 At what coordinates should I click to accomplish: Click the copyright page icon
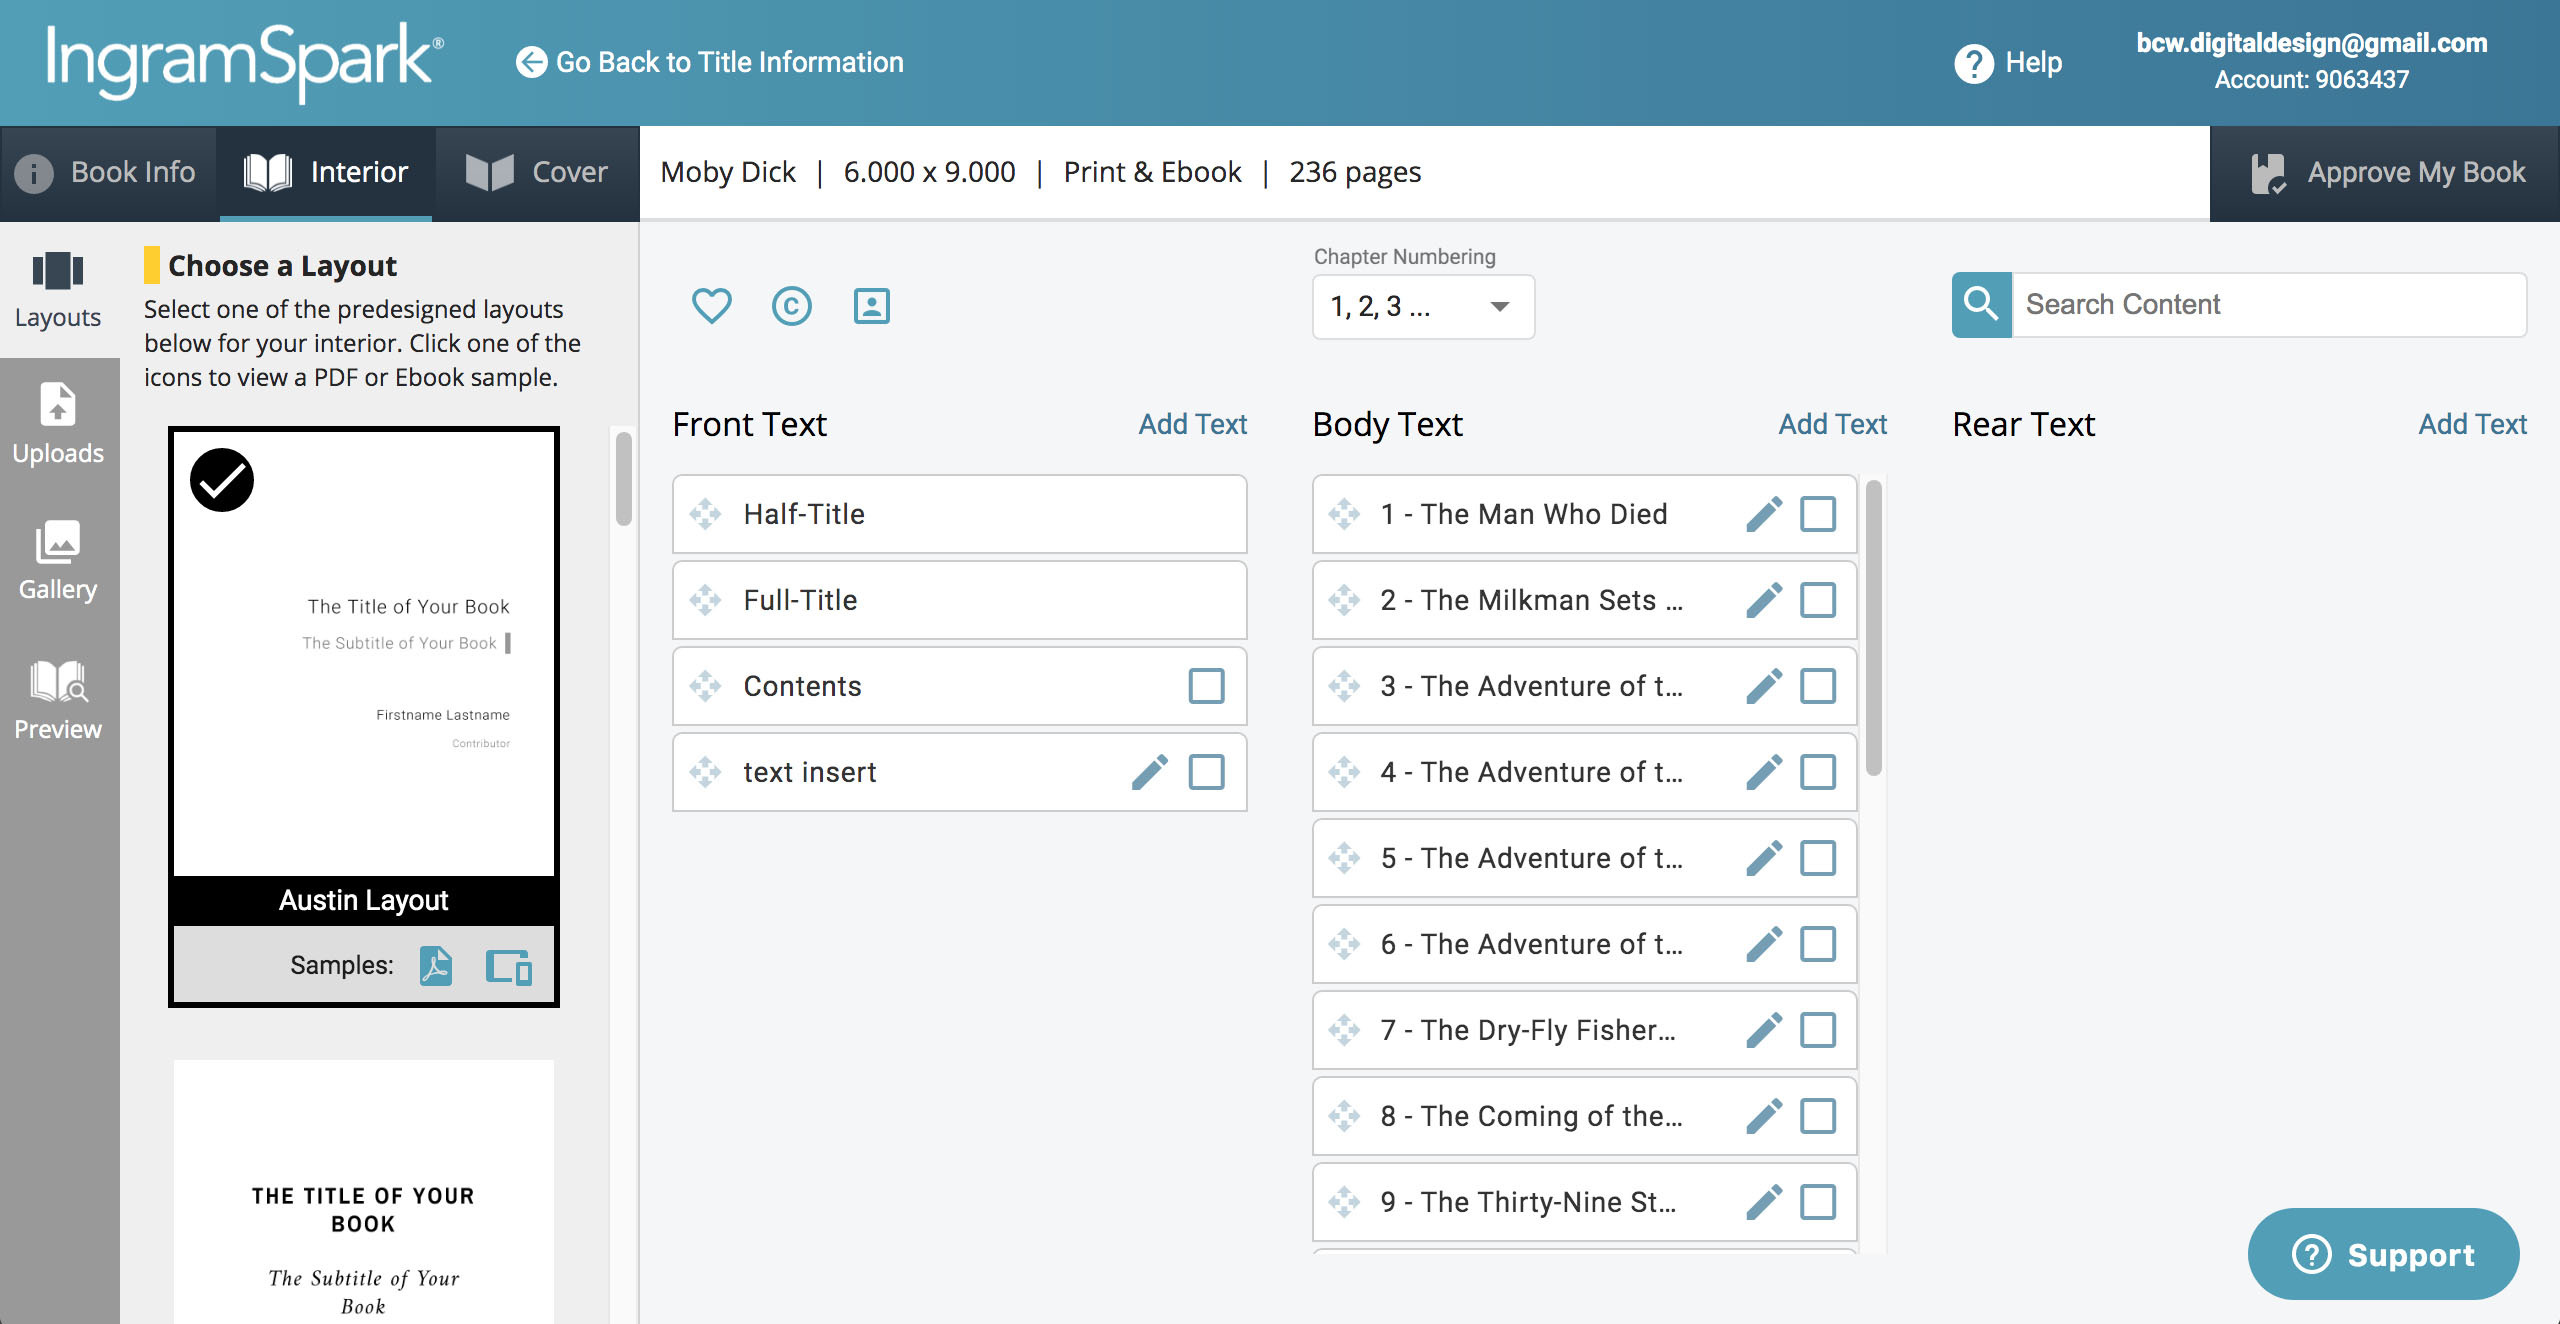click(x=791, y=305)
